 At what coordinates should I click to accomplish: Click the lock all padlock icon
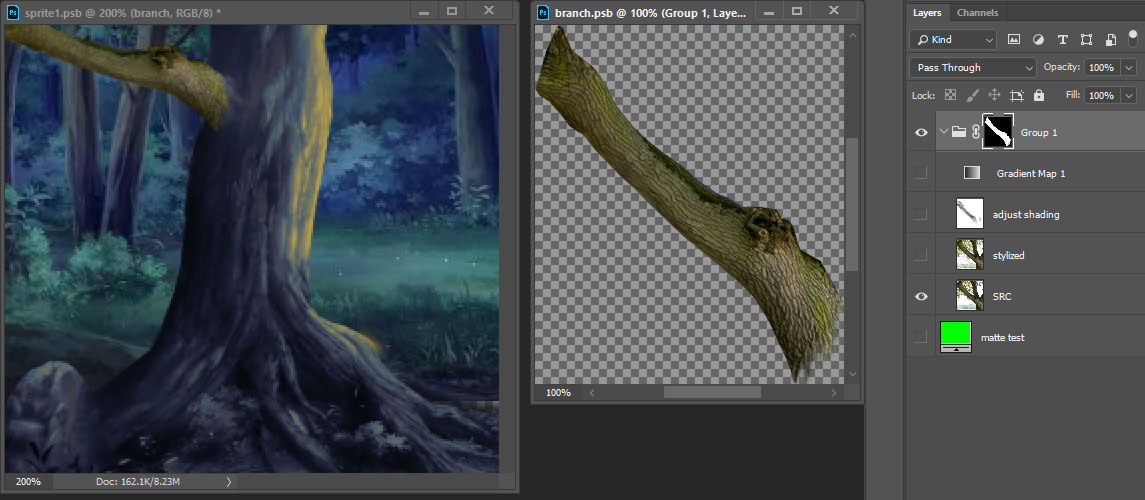[x=1039, y=95]
